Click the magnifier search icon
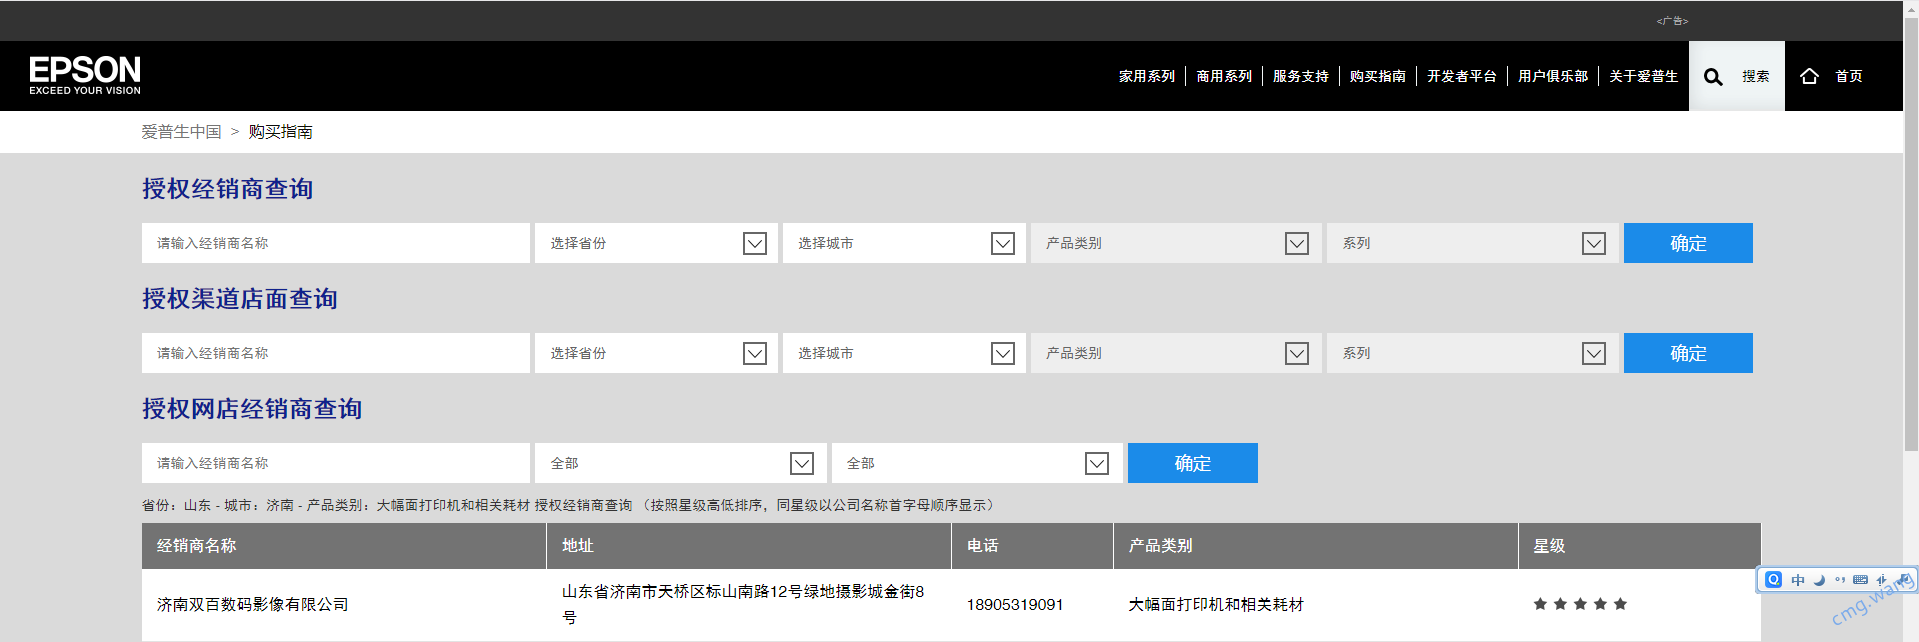This screenshot has width=1919, height=642. 1713,77
